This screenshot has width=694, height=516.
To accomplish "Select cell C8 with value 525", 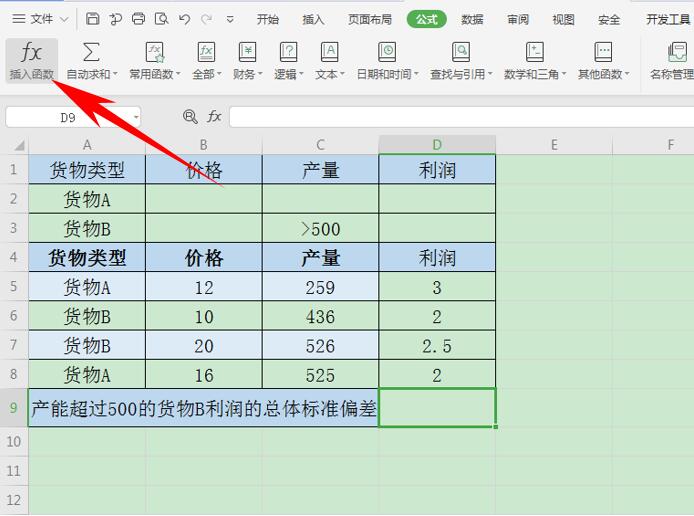I will pyautogui.click(x=320, y=374).
